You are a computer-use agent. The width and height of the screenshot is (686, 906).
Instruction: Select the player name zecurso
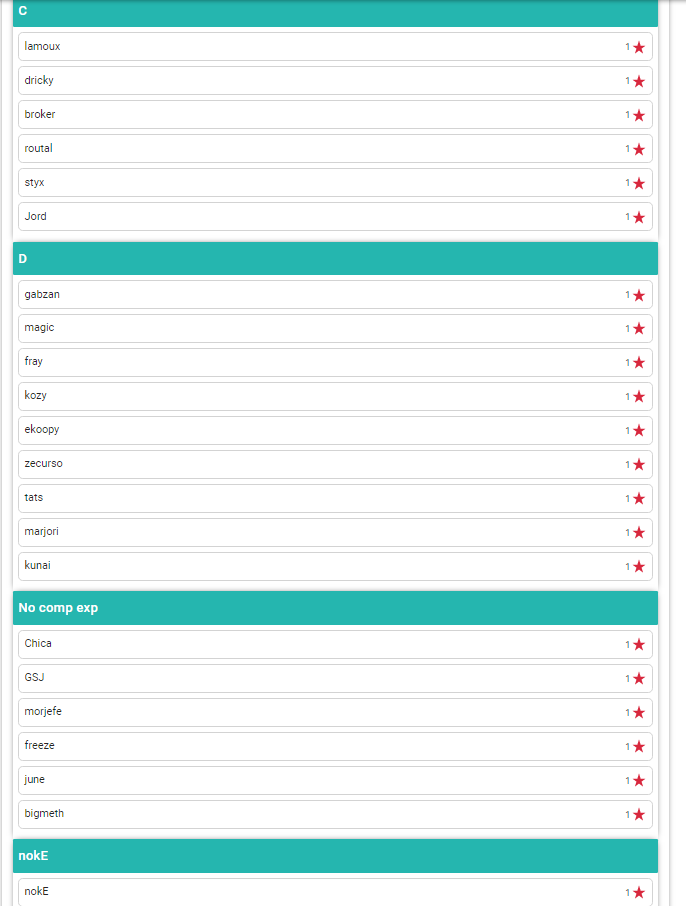43,463
